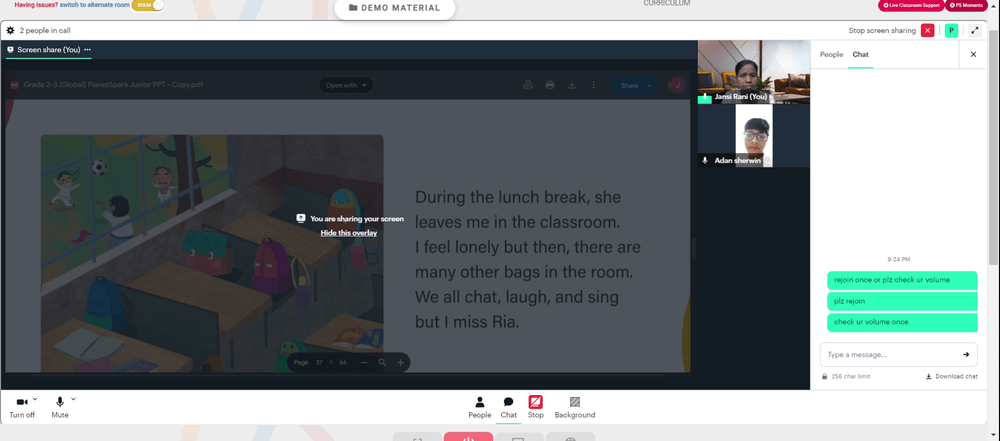The image size is (1000, 441).
Task: Click Jansi Rani (You) video thumbnail
Action: pyautogui.click(x=754, y=71)
